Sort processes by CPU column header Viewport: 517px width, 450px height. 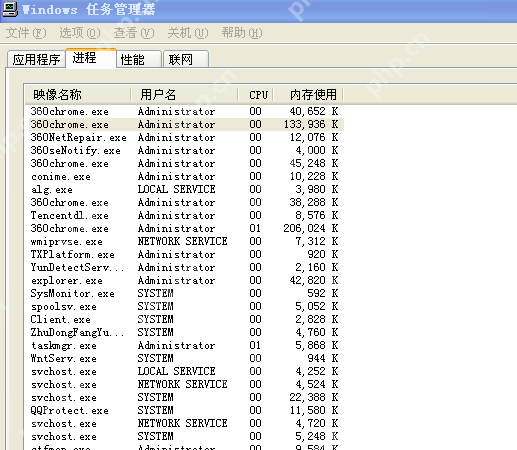(256, 95)
